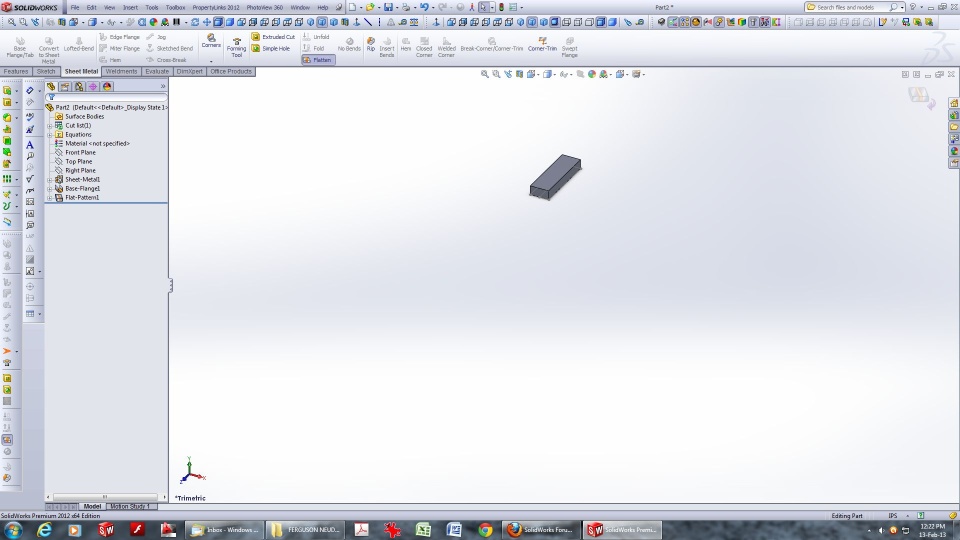Toggle the Flatten button in Sheet Metal toolbar
Screen dimensions: 960x540
(x=318, y=60)
